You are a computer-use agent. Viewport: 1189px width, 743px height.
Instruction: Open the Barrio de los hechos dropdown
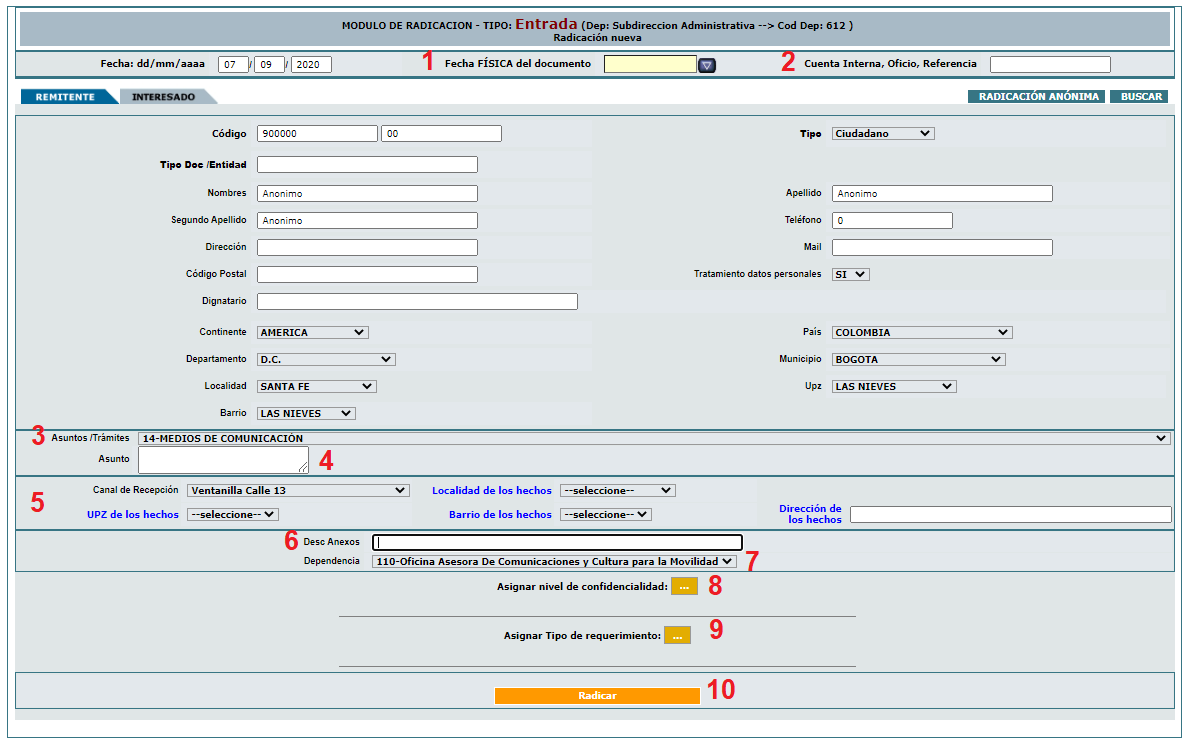(x=605, y=514)
